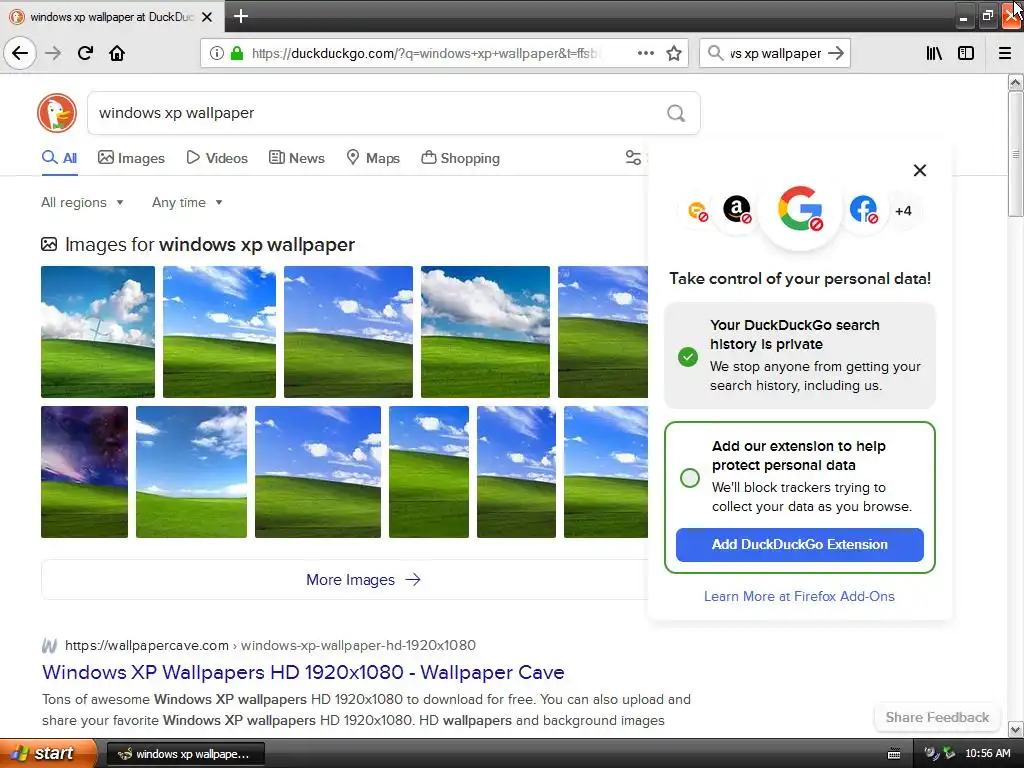
Task: Go back using the browser back arrow
Action: click(x=20, y=53)
